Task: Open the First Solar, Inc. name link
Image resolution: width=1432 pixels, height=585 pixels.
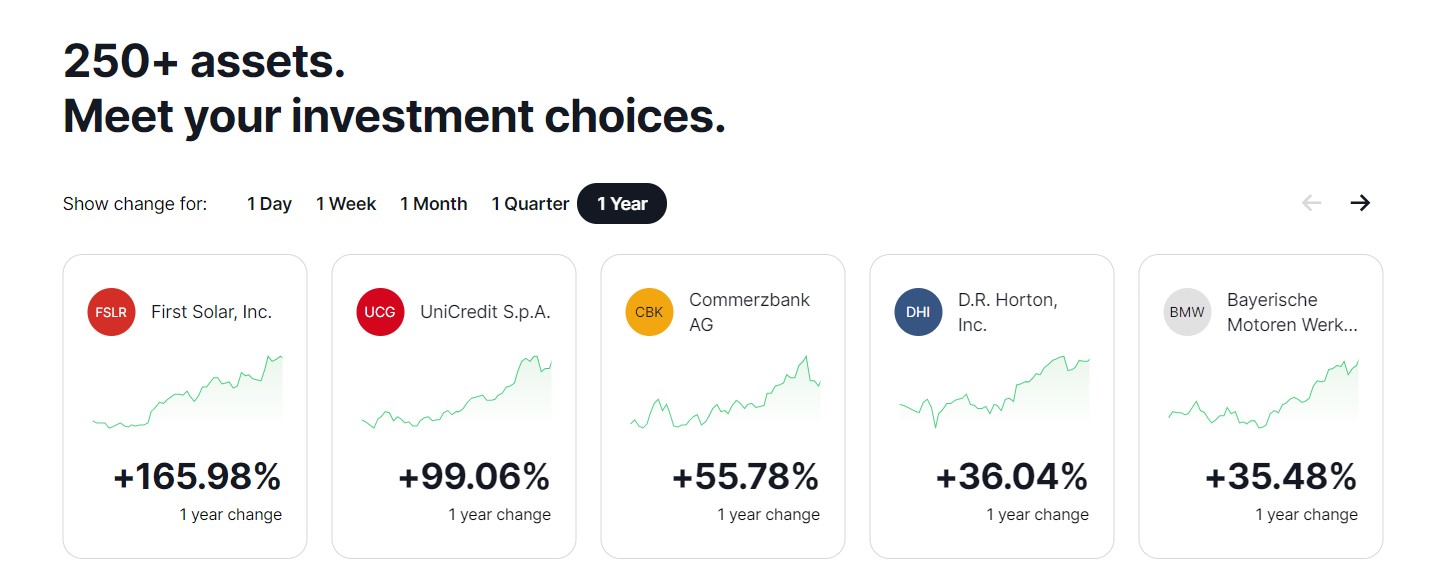Action: (211, 312)
